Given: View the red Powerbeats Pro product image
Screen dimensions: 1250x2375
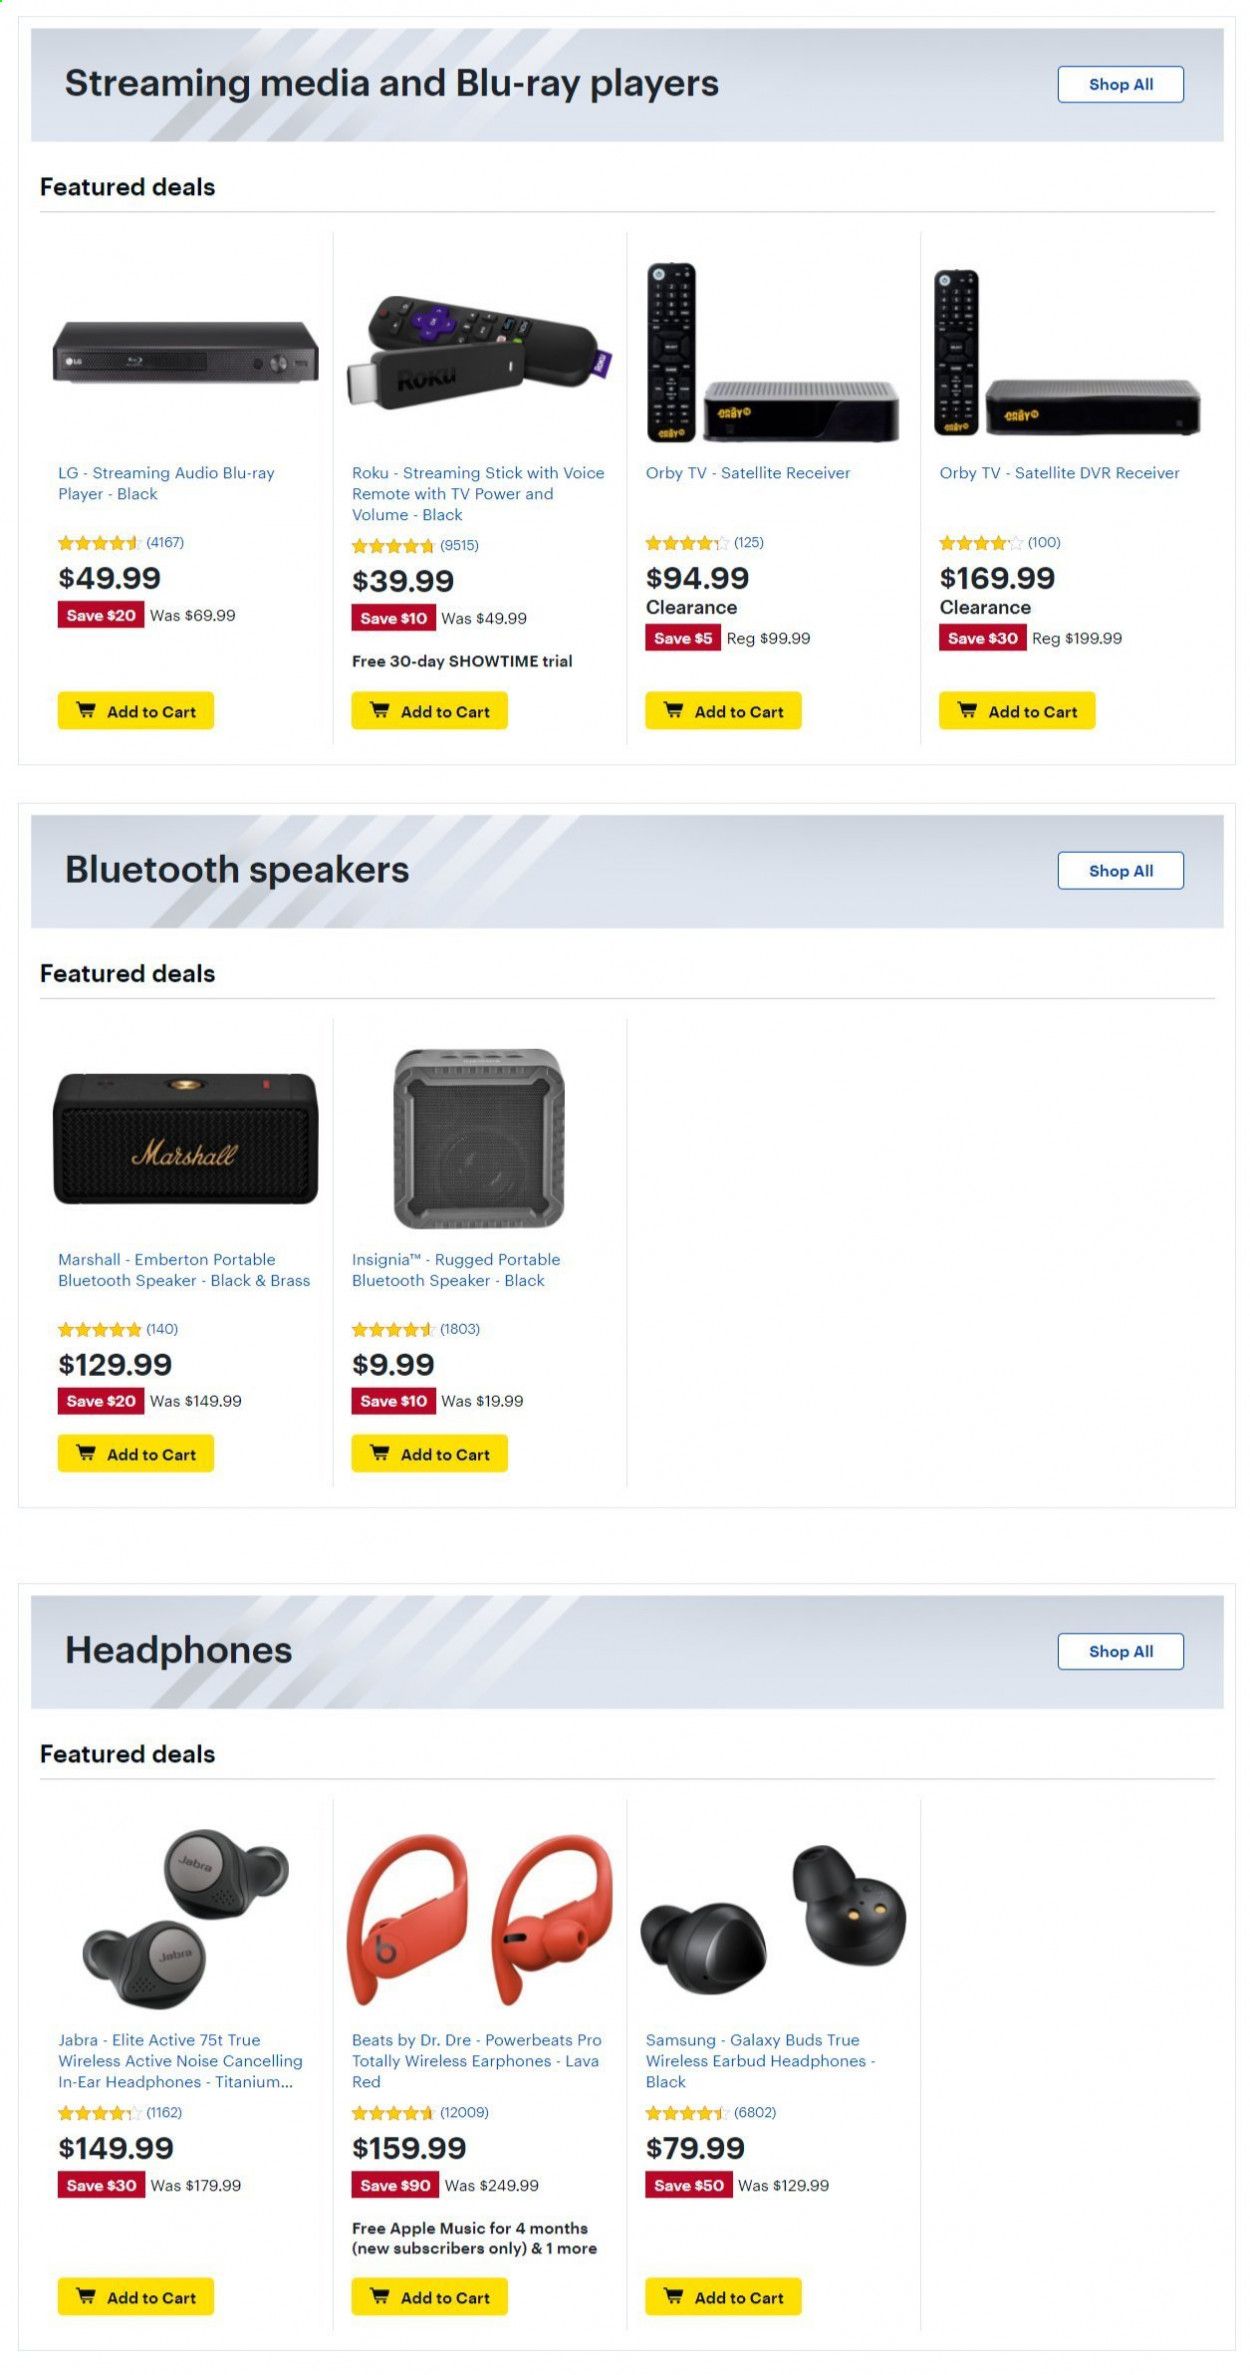Looking at the screenshot, I should pyautogui.click(x=479, y=1918).
